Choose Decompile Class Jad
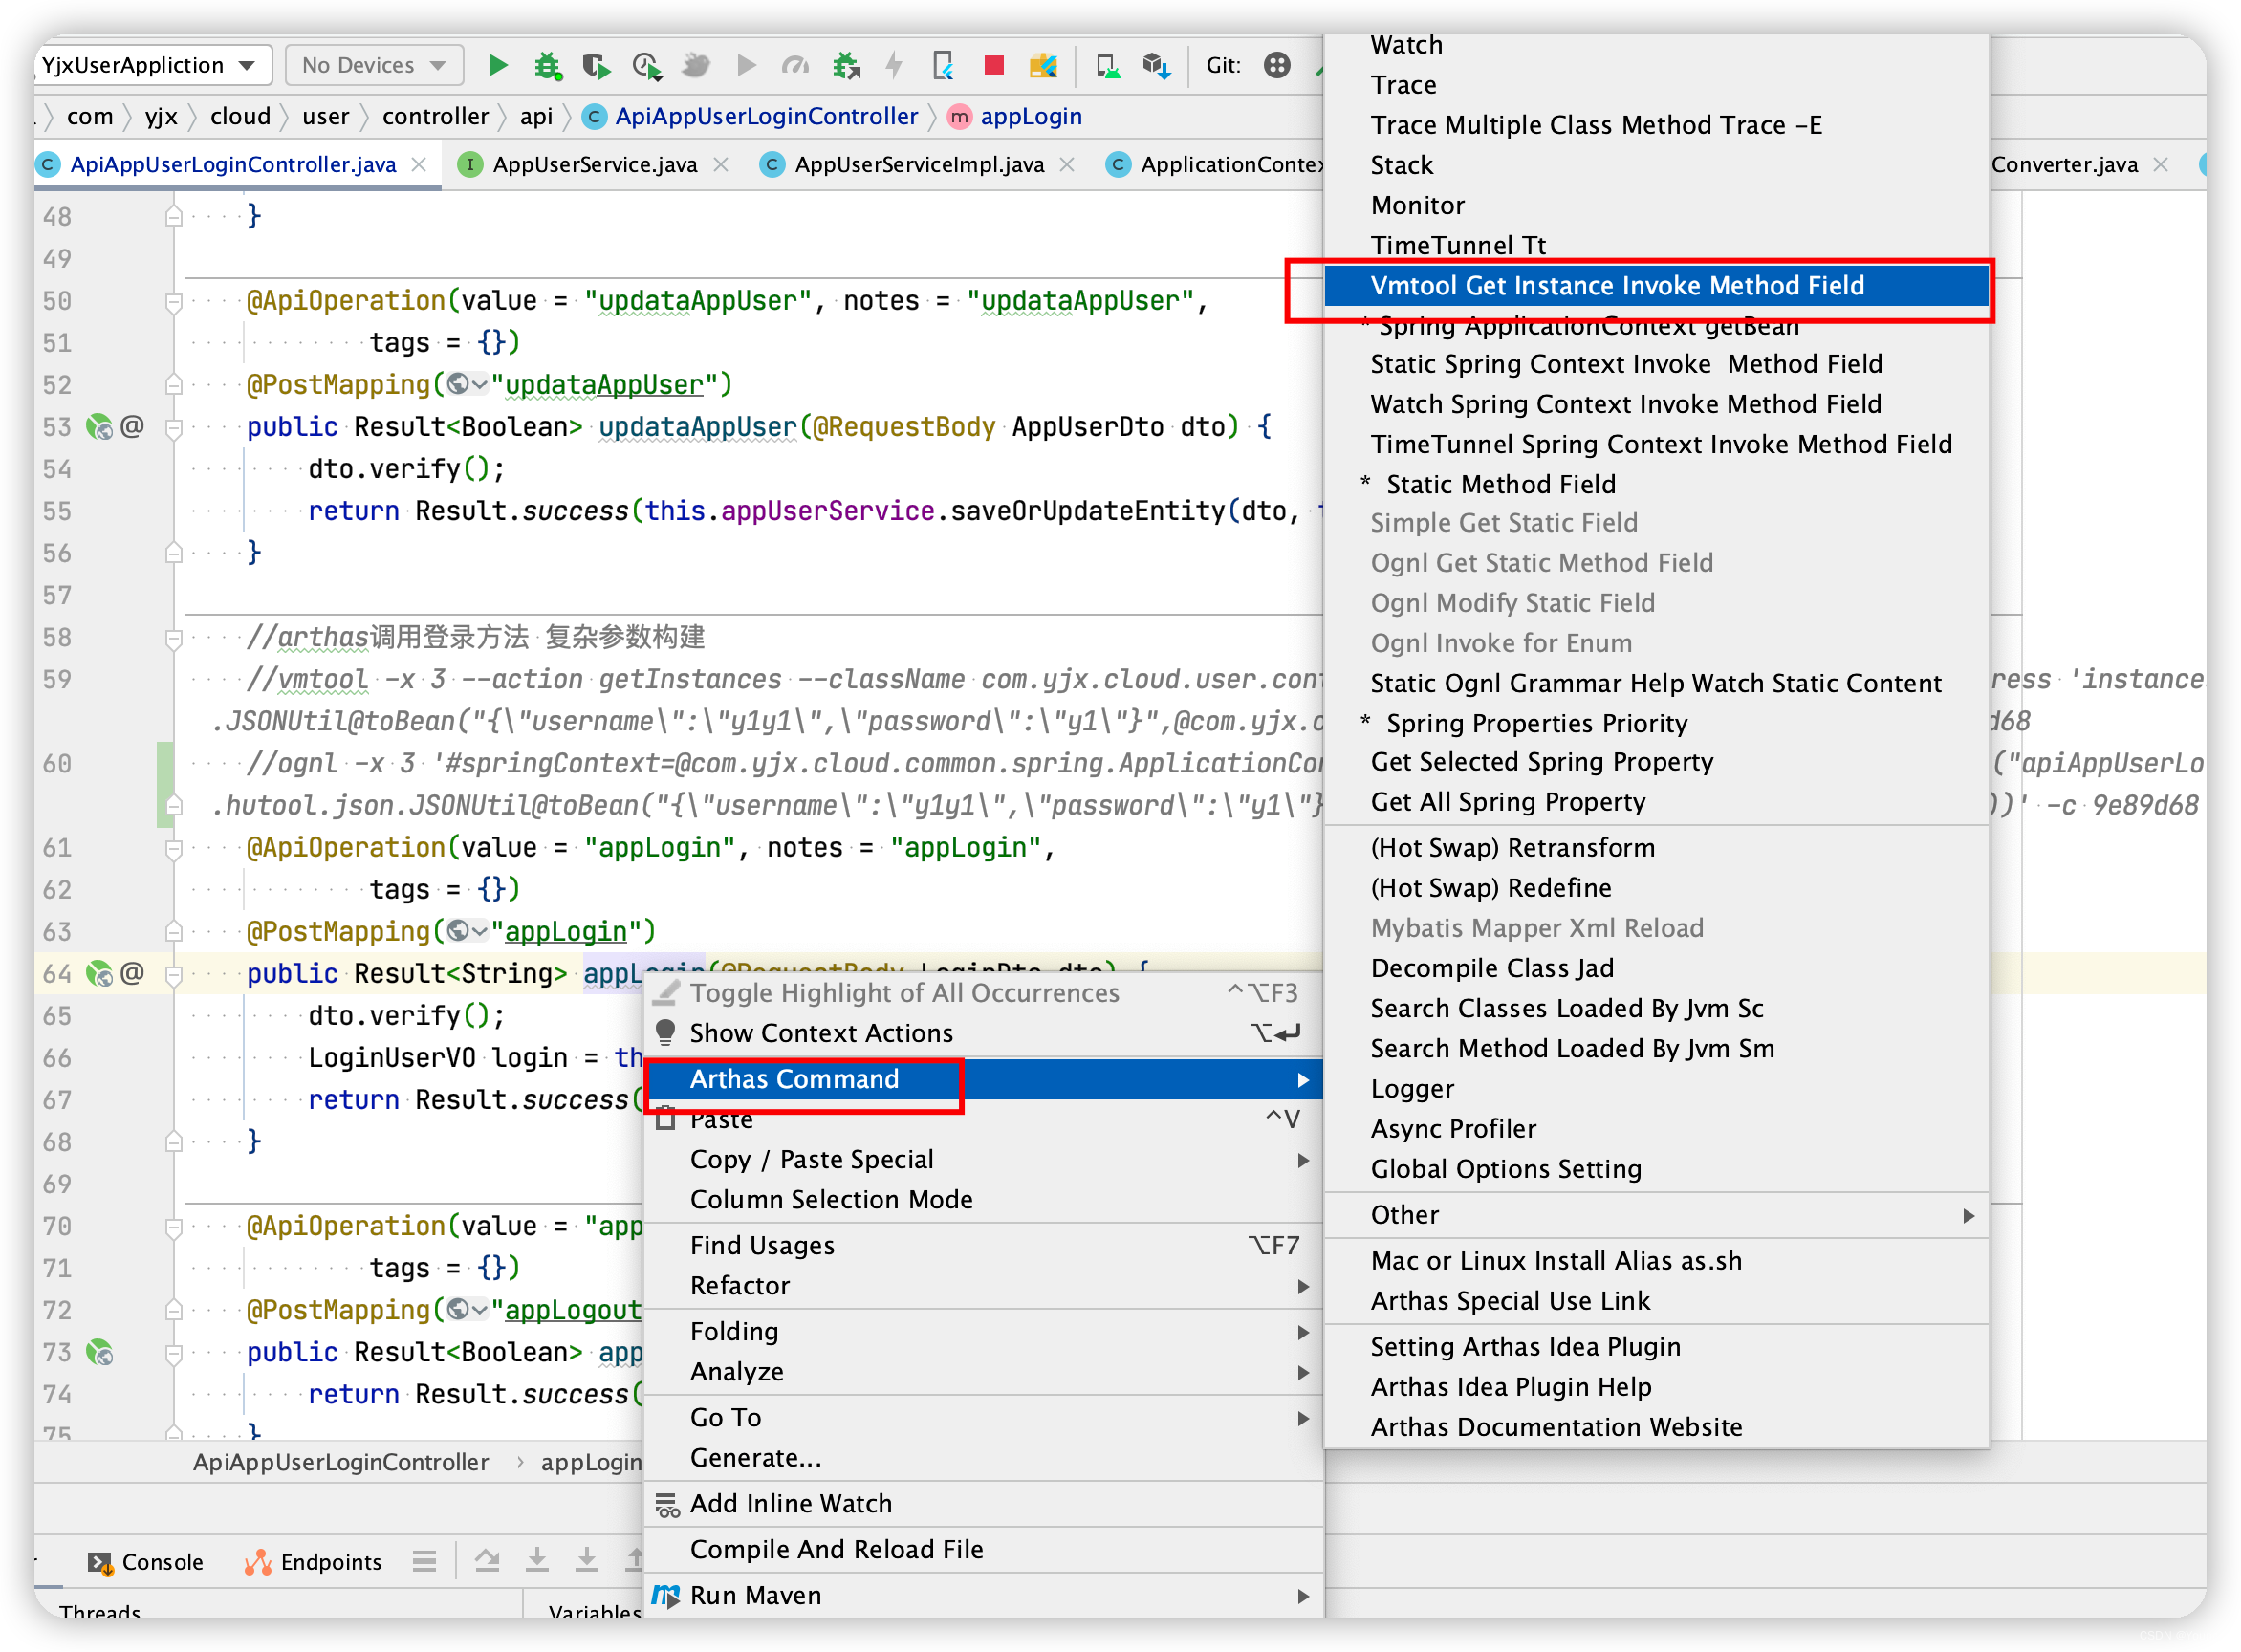Viewport: 2241px width, 1652px height. tap(1656, 969)
